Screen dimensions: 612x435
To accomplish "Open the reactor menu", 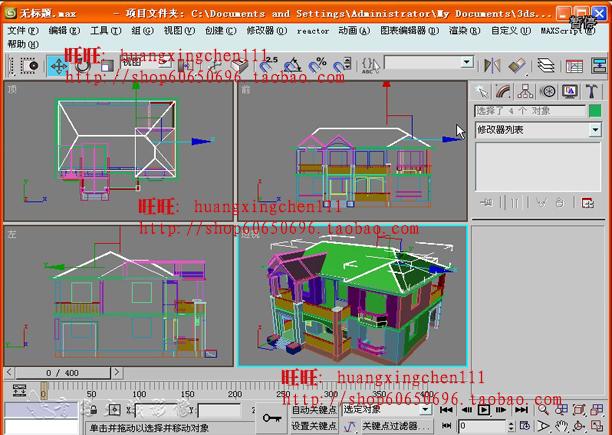I will click(x=313, y=31).
